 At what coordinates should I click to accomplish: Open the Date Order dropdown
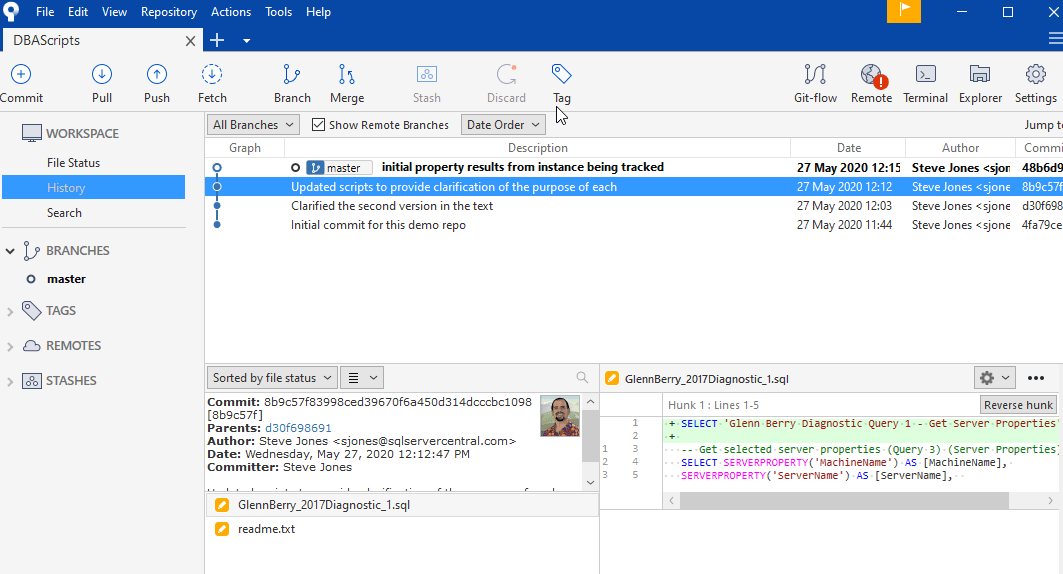pos(503,125)
